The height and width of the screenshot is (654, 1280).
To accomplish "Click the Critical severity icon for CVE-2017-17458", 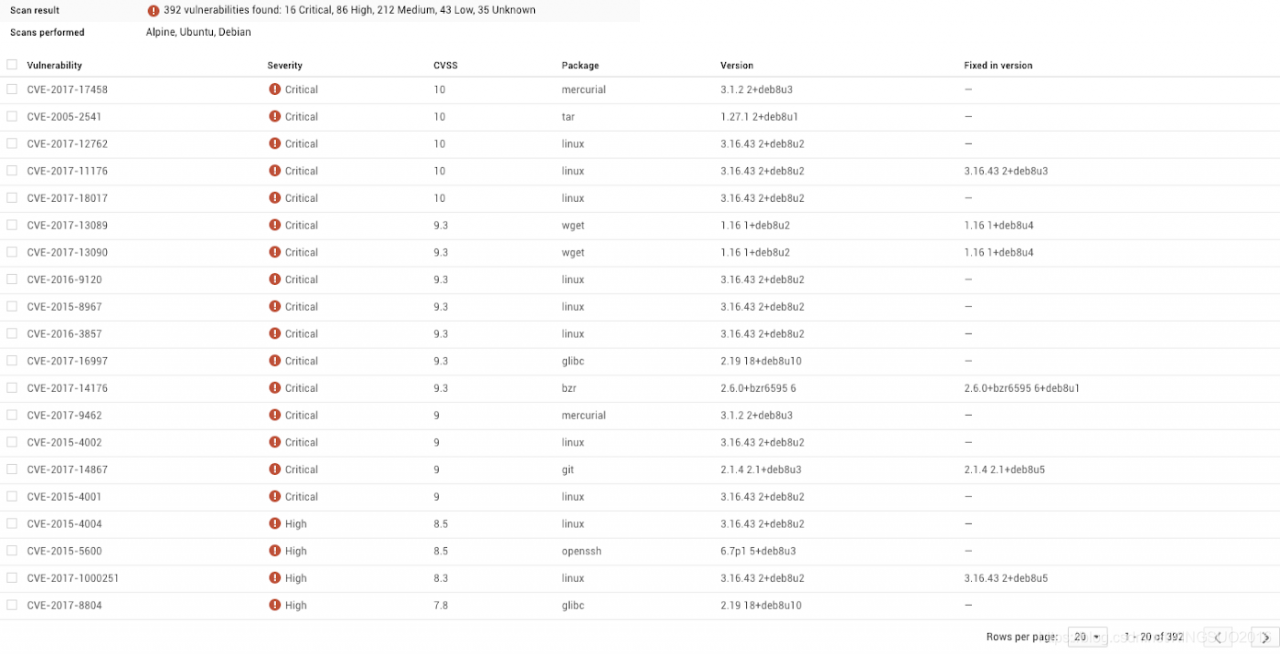I will pyautogui.click(x=275, y=90).
